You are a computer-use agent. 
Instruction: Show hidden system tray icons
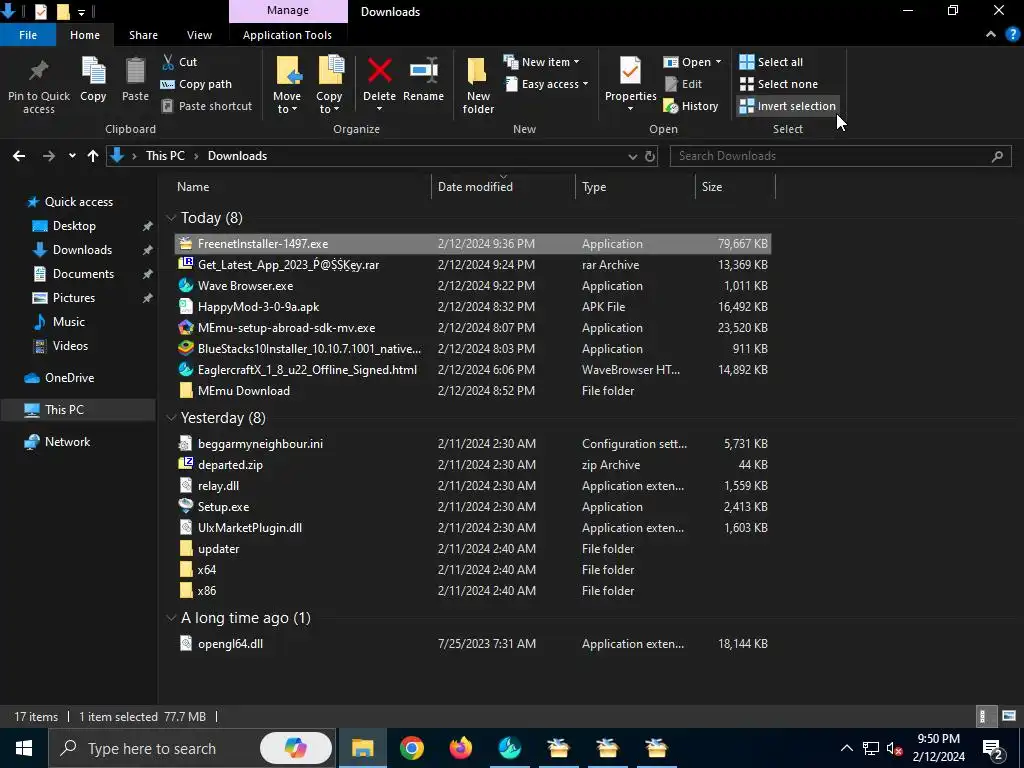(x=846, y=748)
